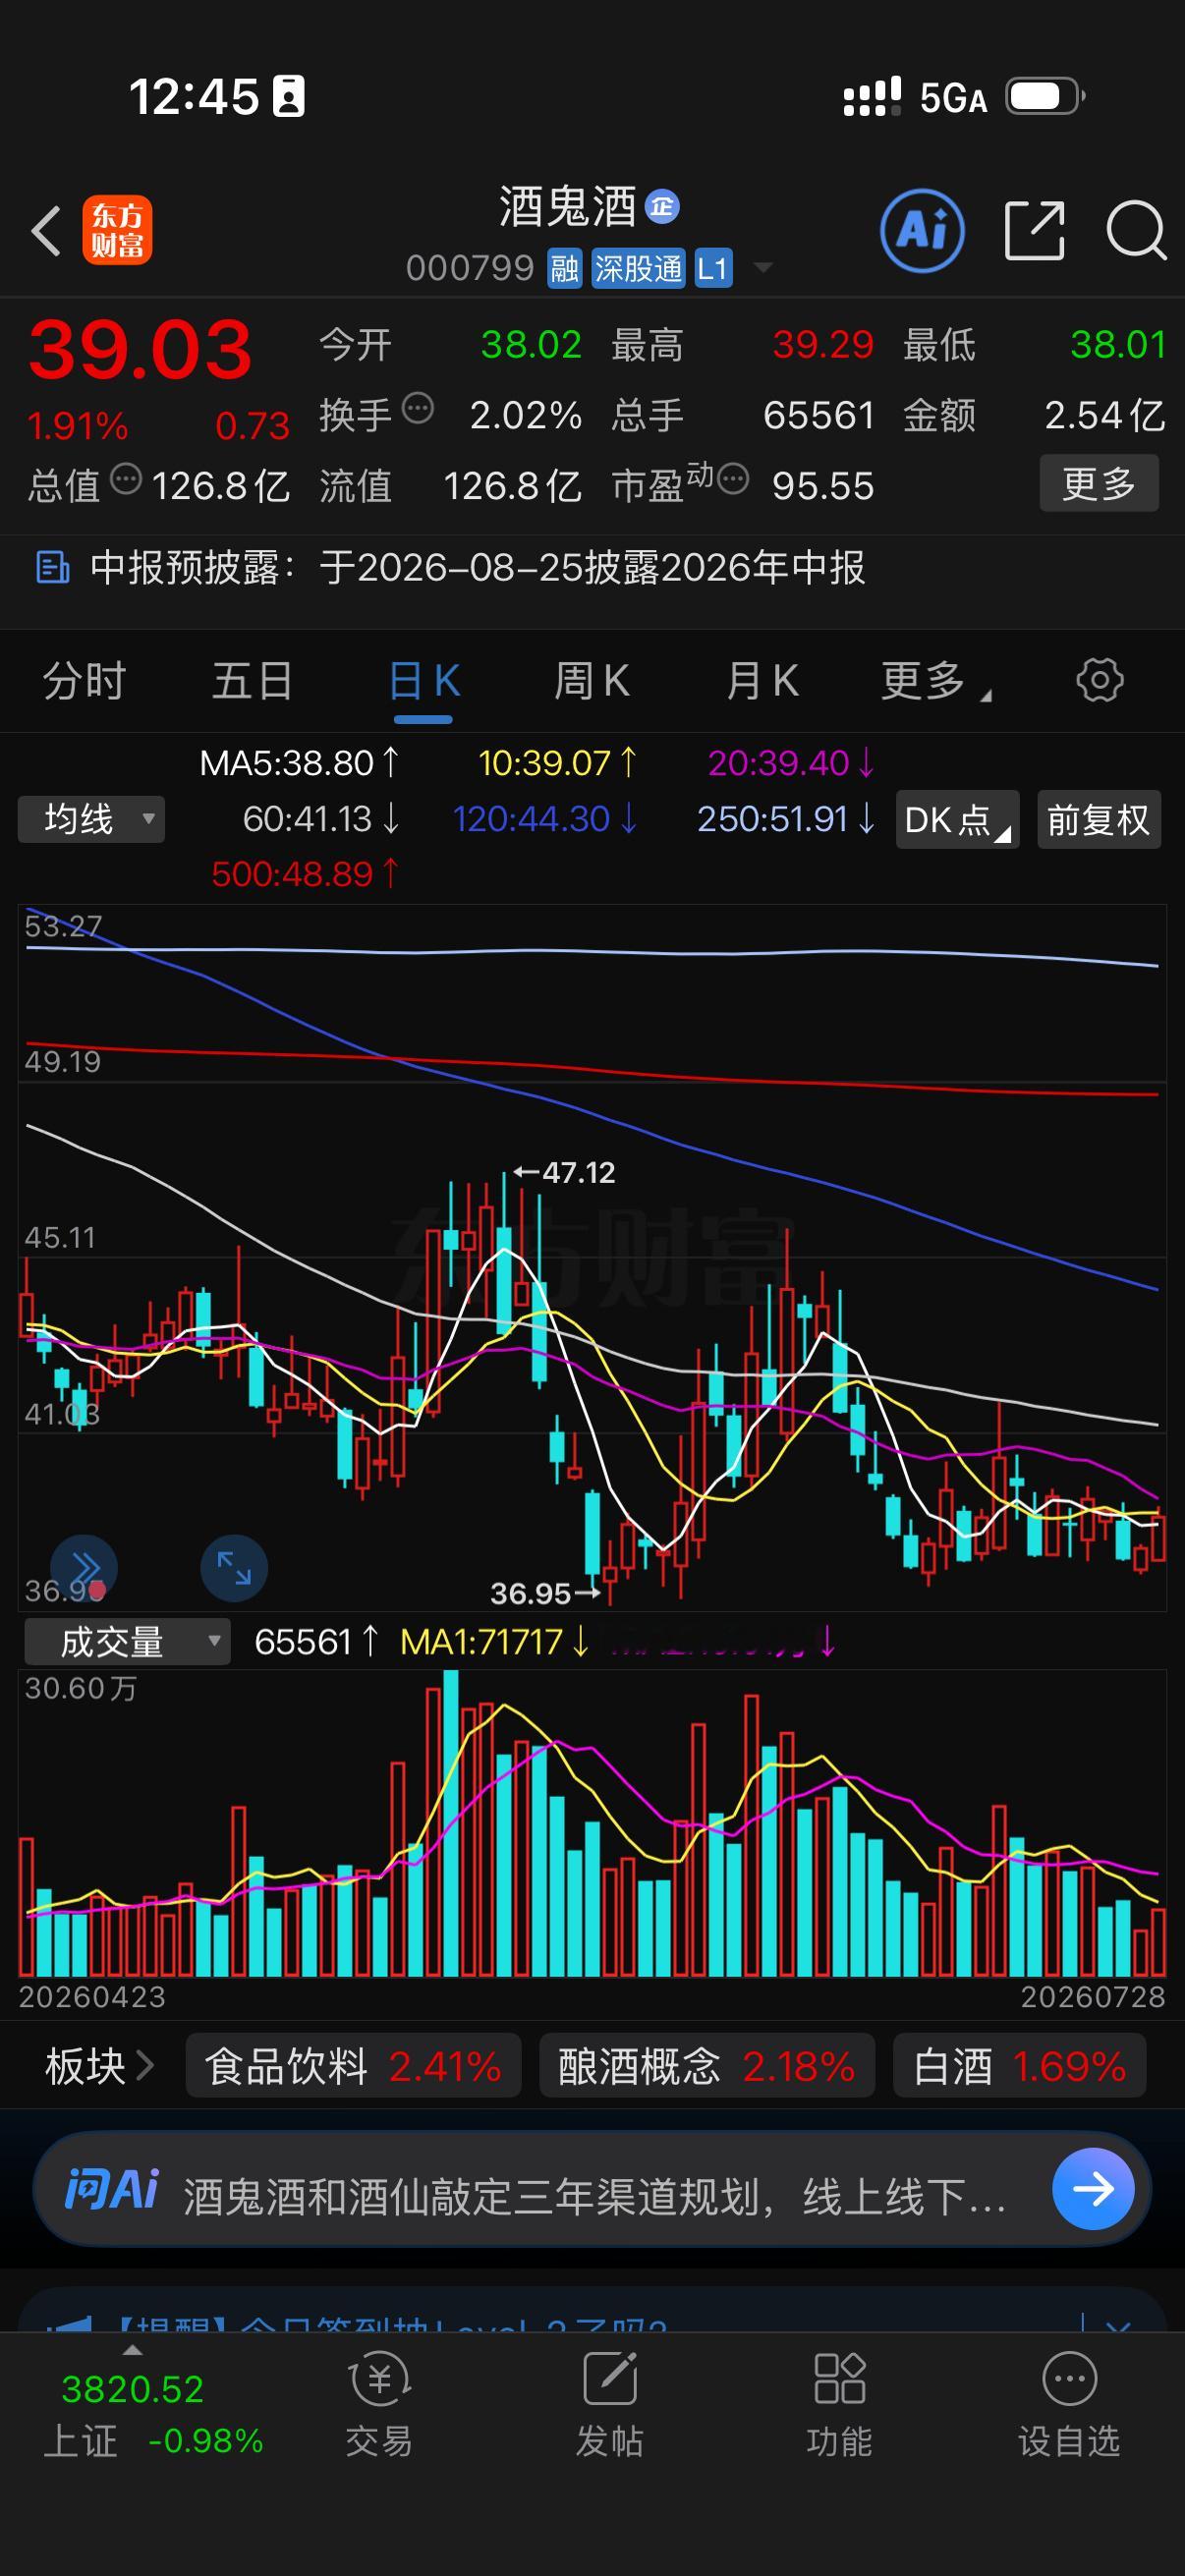Tap the 深股通 tag
The height and width of the screenshot is (2576, 1185).
(638, 269)
